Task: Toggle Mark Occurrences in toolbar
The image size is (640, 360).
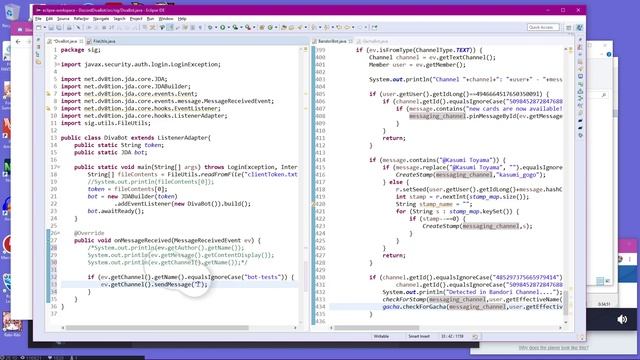Action: [171, 27]
